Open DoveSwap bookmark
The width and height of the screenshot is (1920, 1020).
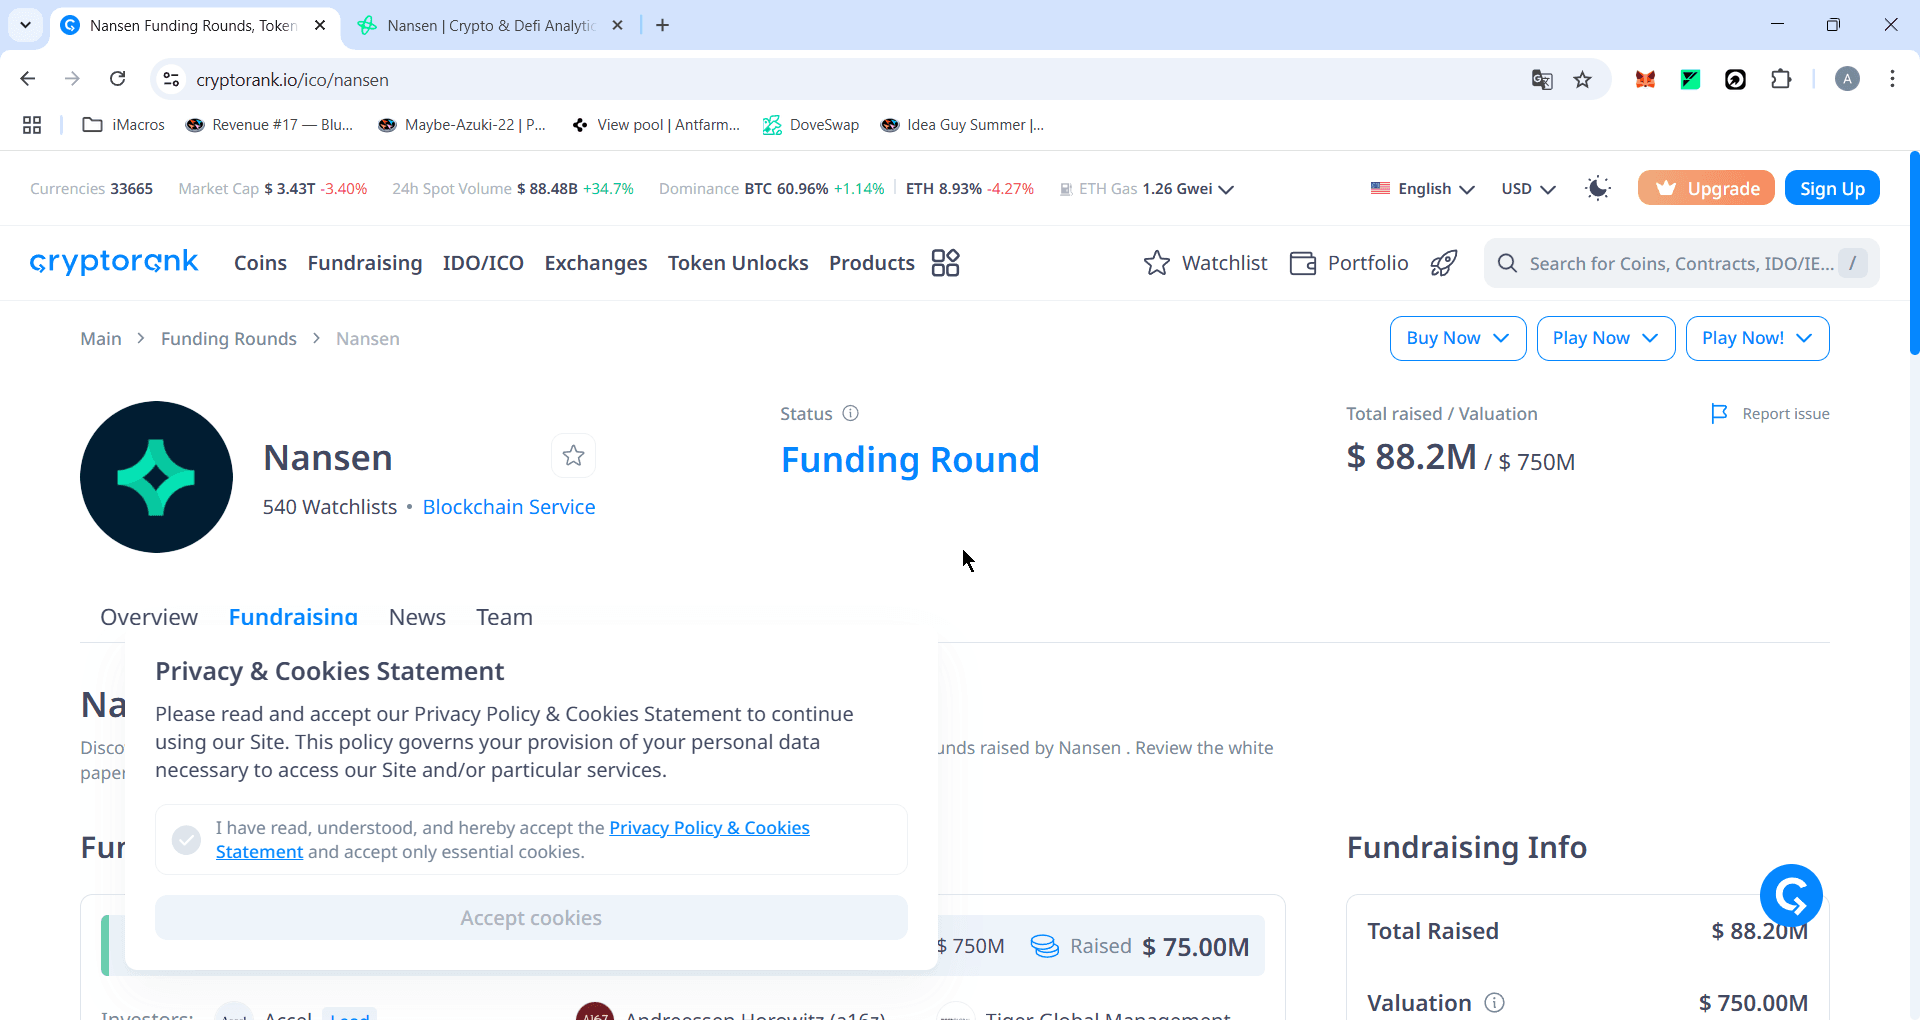811,125
